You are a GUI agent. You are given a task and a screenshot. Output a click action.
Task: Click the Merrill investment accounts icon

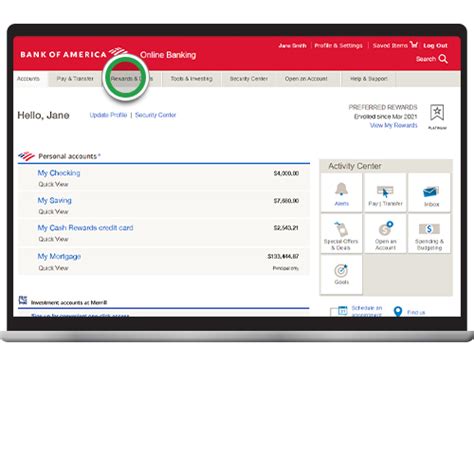coord(23,300)
